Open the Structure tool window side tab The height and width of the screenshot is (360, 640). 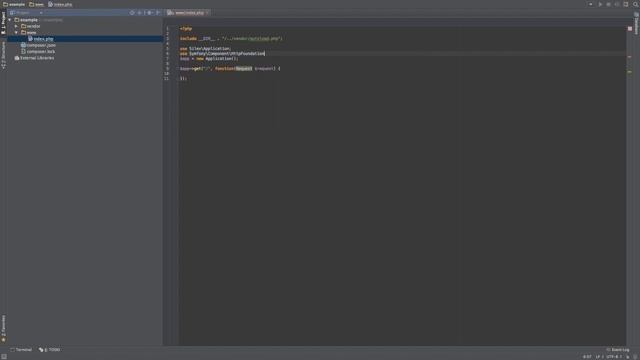3,55
